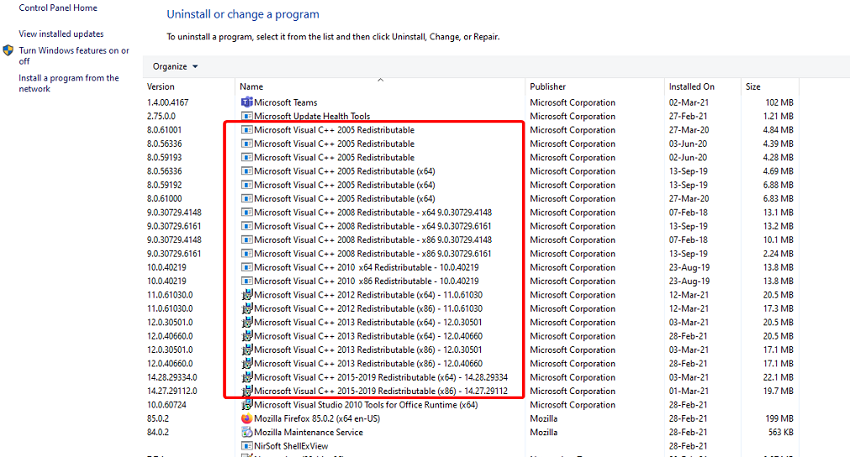The image size is (850, 457).
Task: Click the NirSoft ShellExView icon
Action: click(x=247, y=446)
